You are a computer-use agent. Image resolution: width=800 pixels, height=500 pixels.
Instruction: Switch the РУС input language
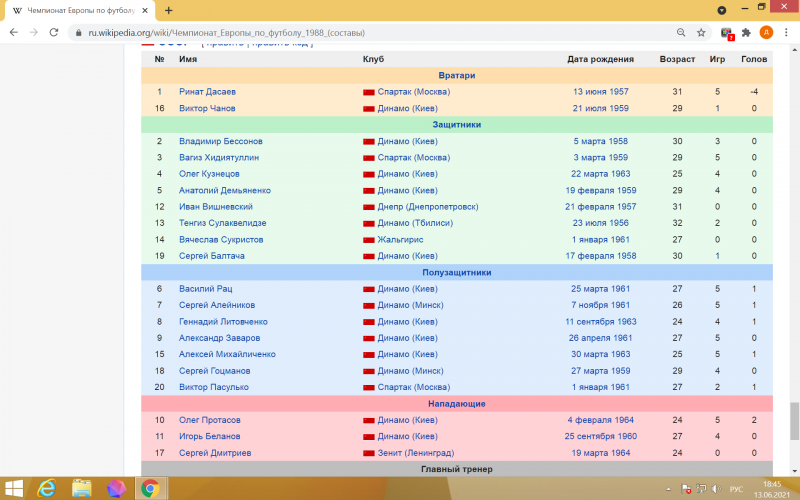(x=736, y=489)
